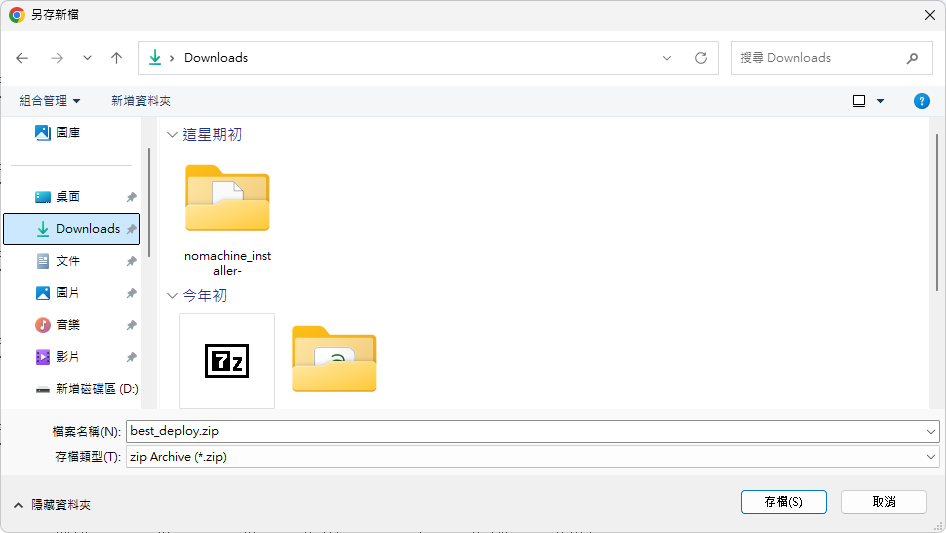Change view with the layout icon

[859, 101]
